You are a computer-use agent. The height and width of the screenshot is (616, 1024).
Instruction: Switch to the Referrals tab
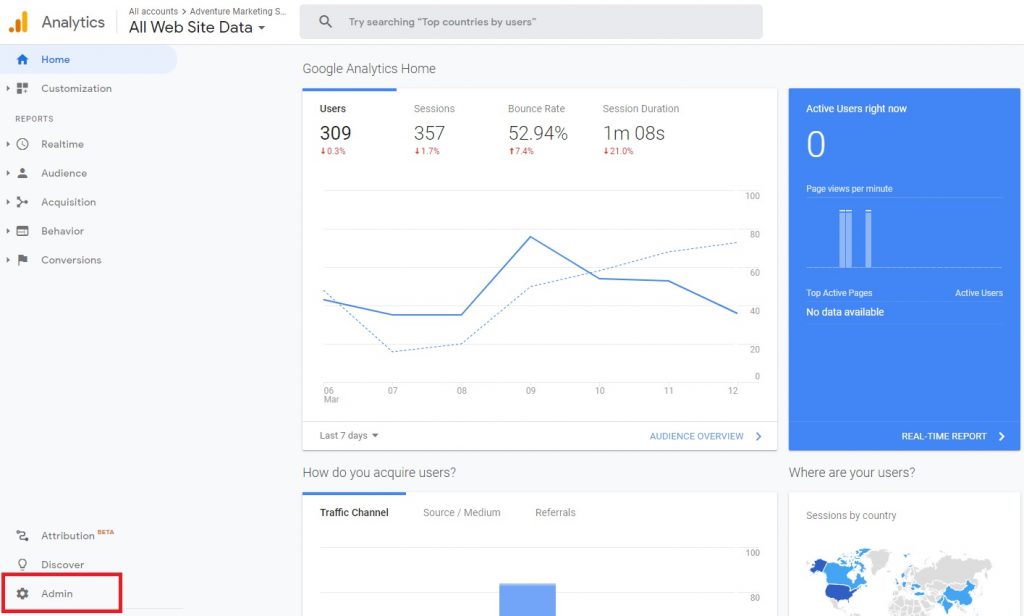click(555, 513)
